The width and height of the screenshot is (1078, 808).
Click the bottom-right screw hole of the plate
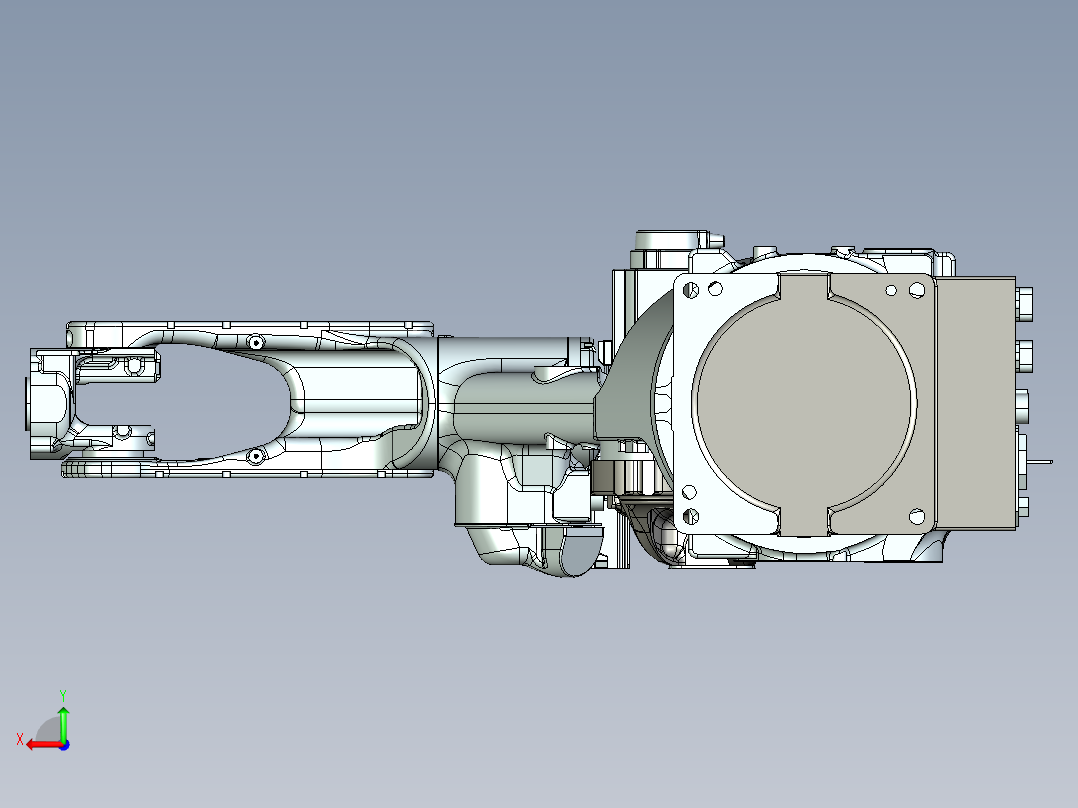pyautogui.click(x=918, y=516)
